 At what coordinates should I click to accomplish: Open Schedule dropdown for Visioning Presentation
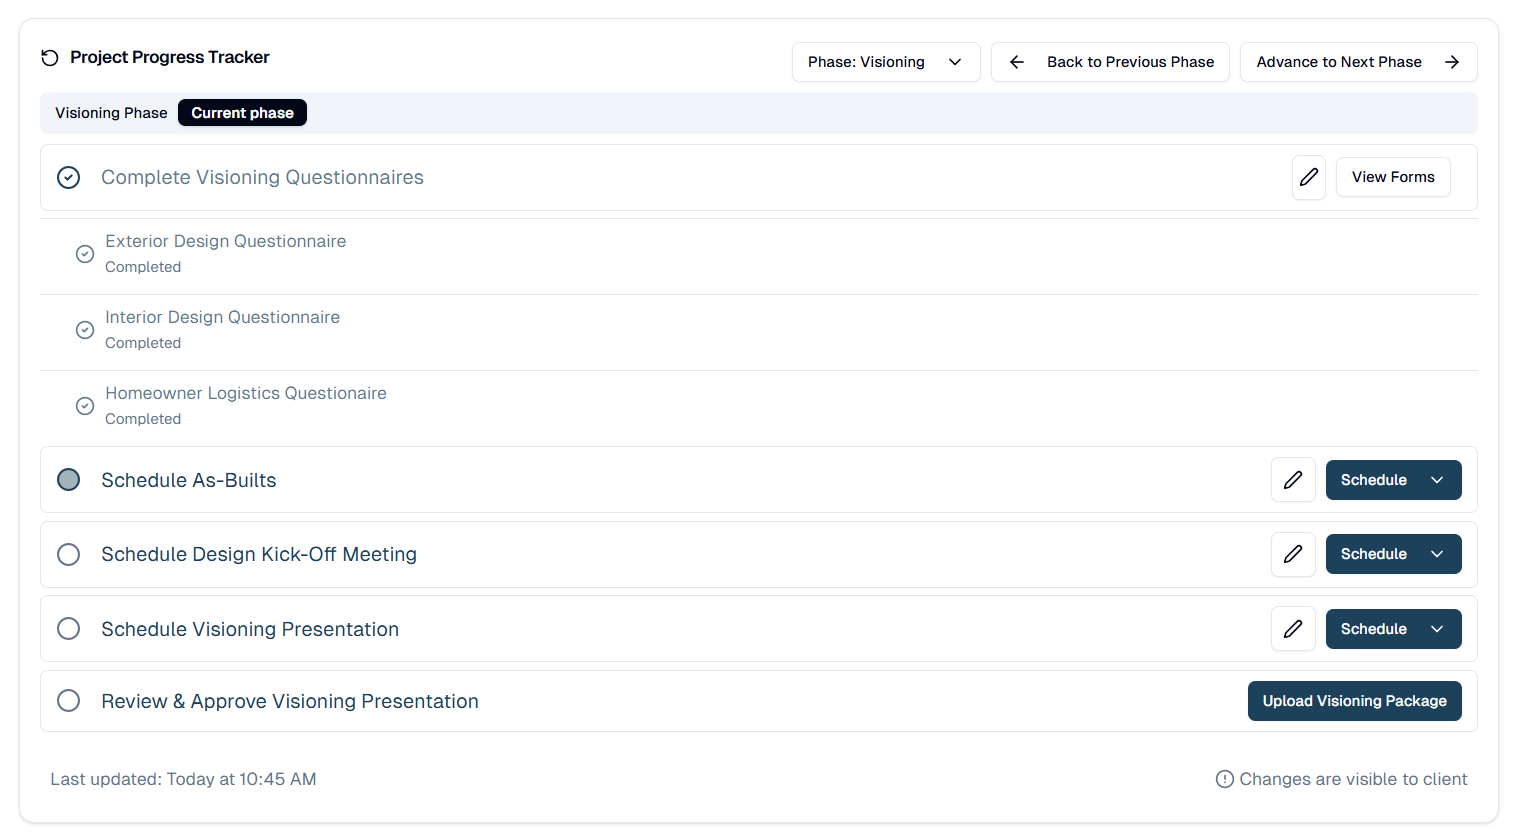(x=1393, y=629)
